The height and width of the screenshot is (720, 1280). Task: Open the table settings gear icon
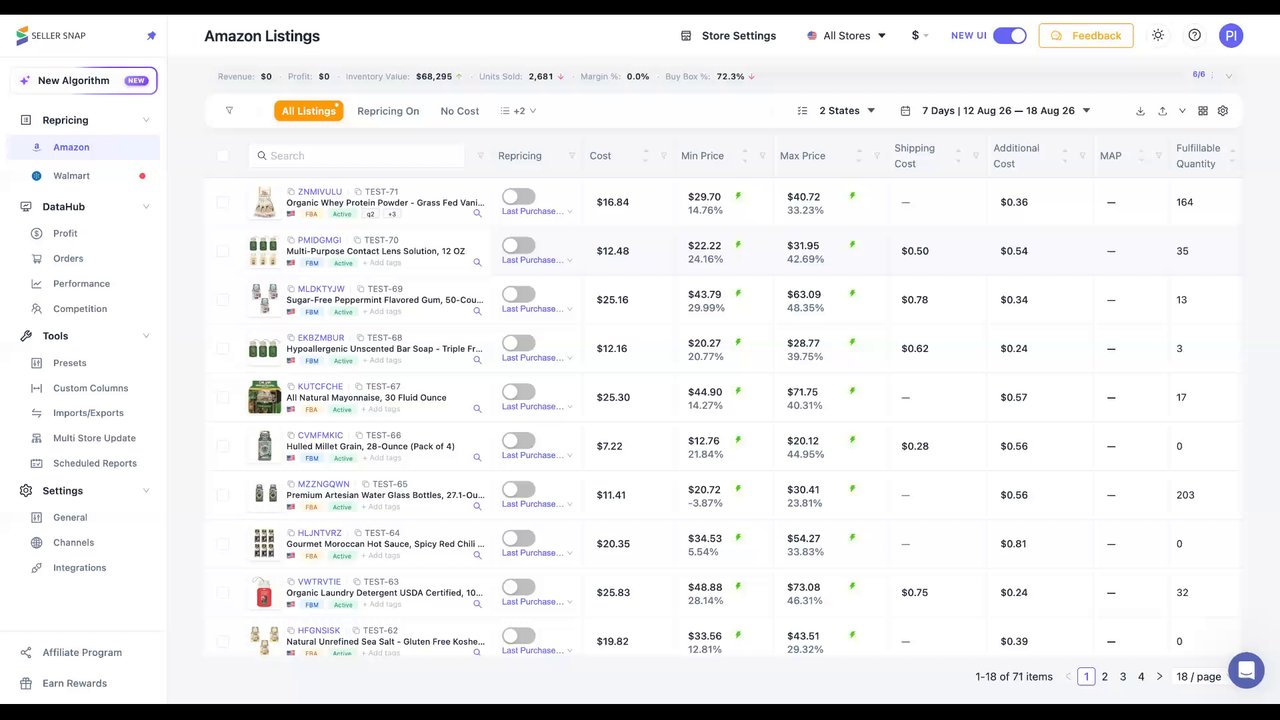(1223, 111)
